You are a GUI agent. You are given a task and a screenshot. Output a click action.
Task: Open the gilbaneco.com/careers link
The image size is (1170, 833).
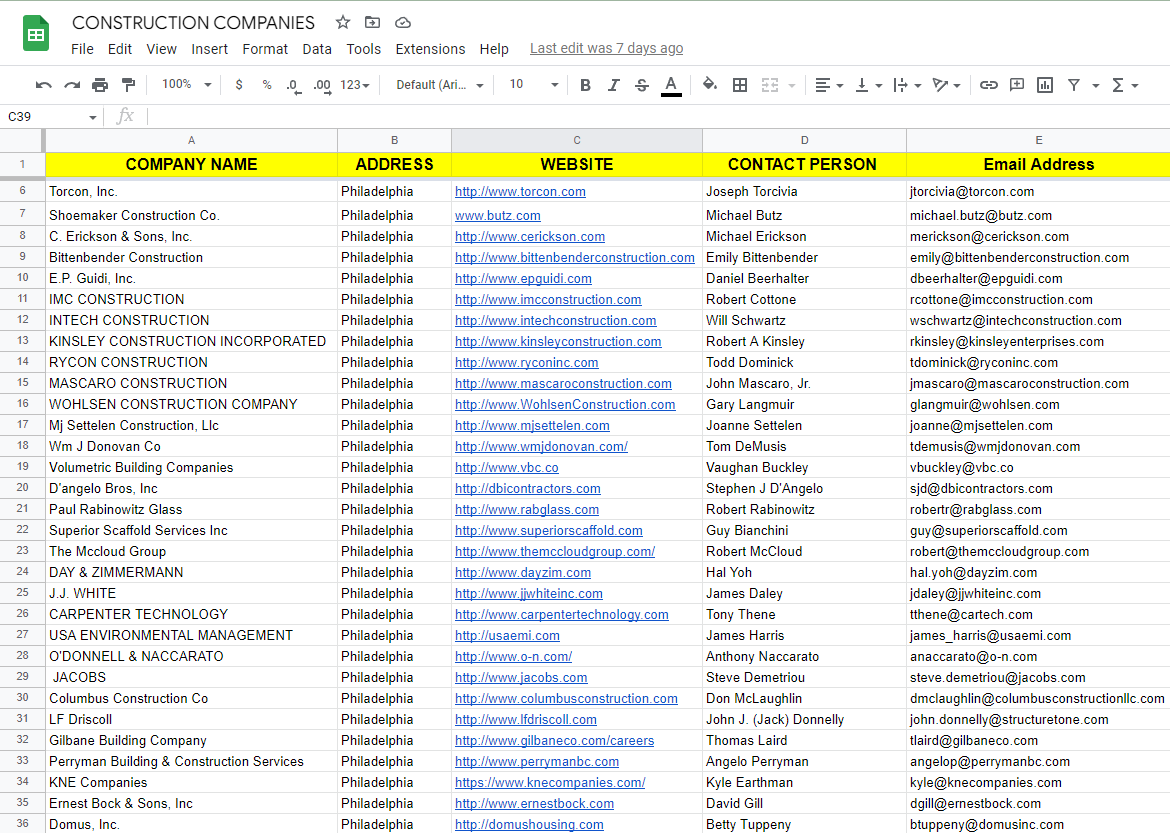(554, 741)
